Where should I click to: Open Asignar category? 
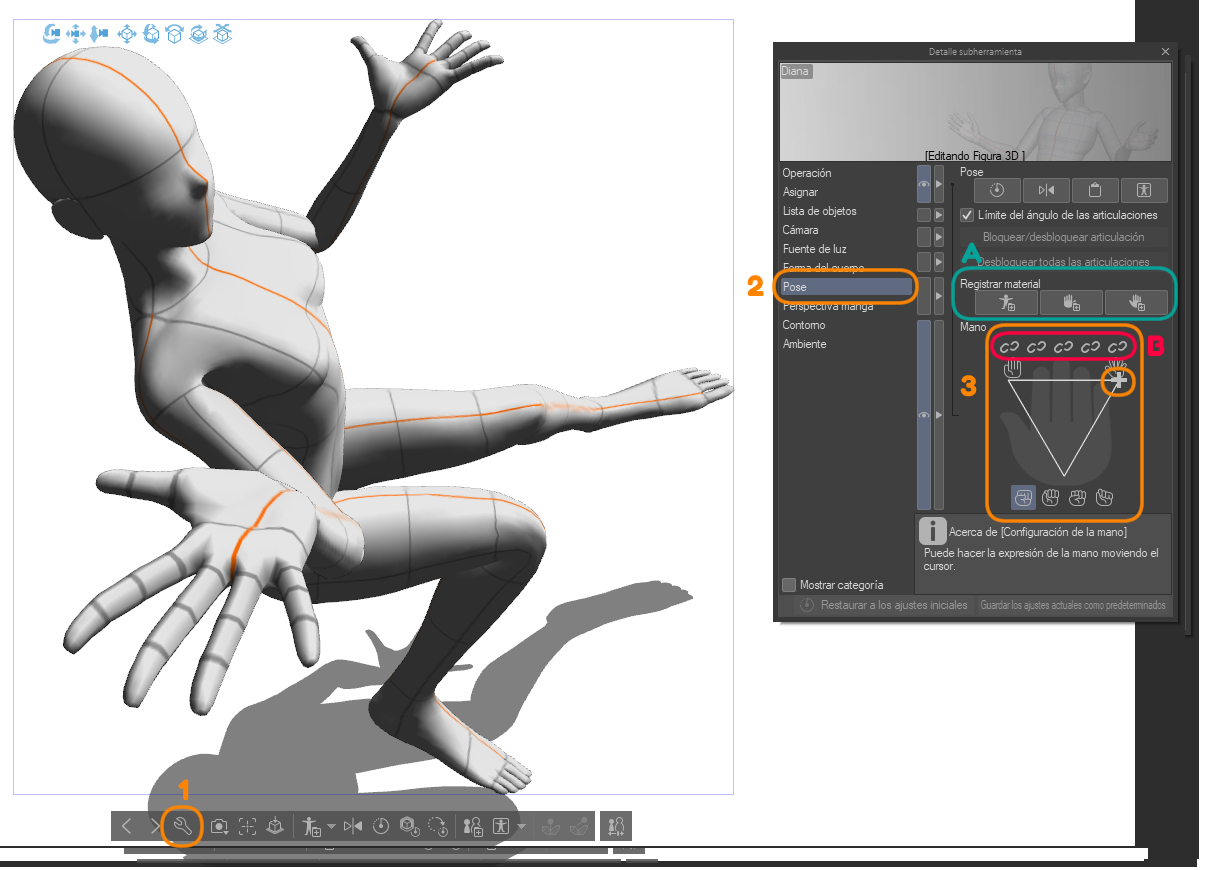[800, 192]
